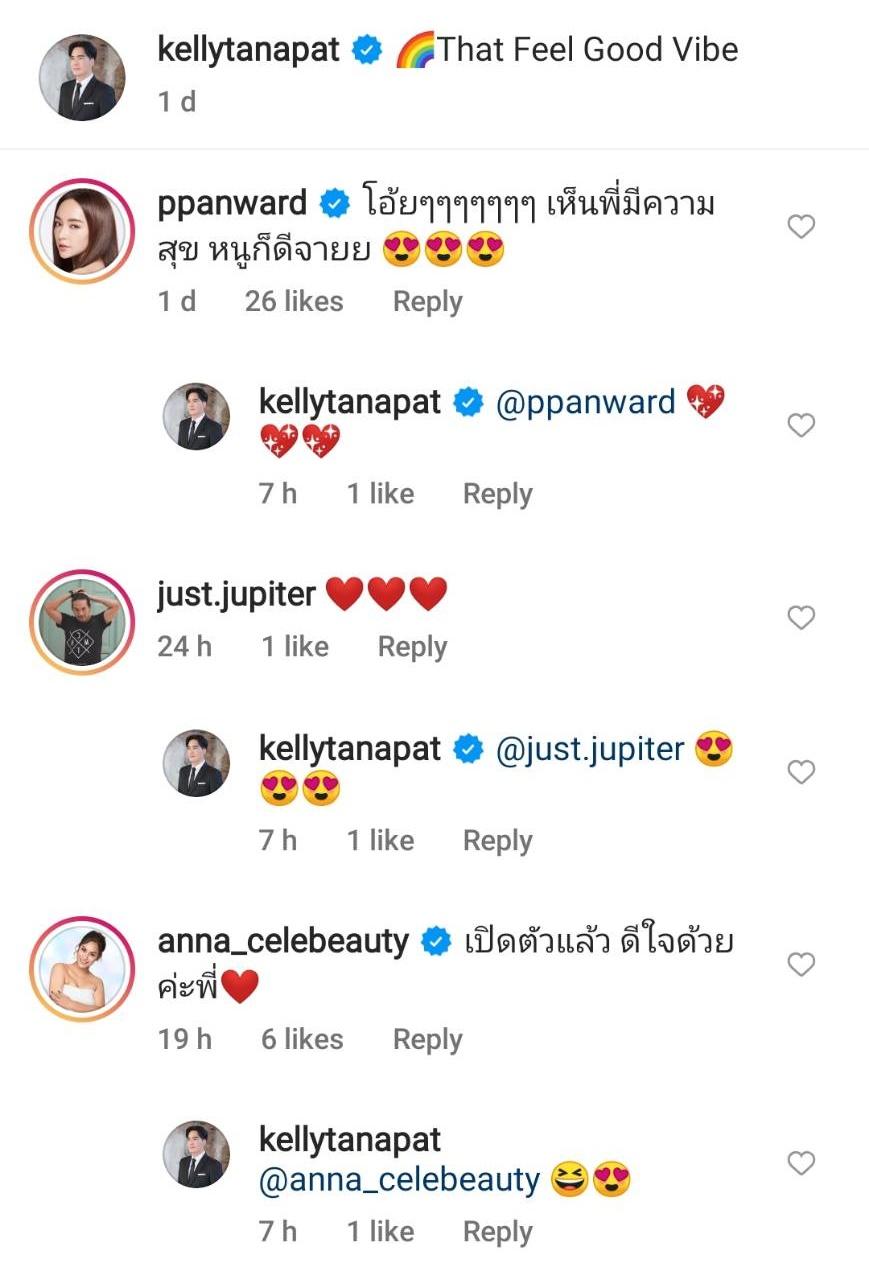Open the @ppanward mention link

click(585, 403)
